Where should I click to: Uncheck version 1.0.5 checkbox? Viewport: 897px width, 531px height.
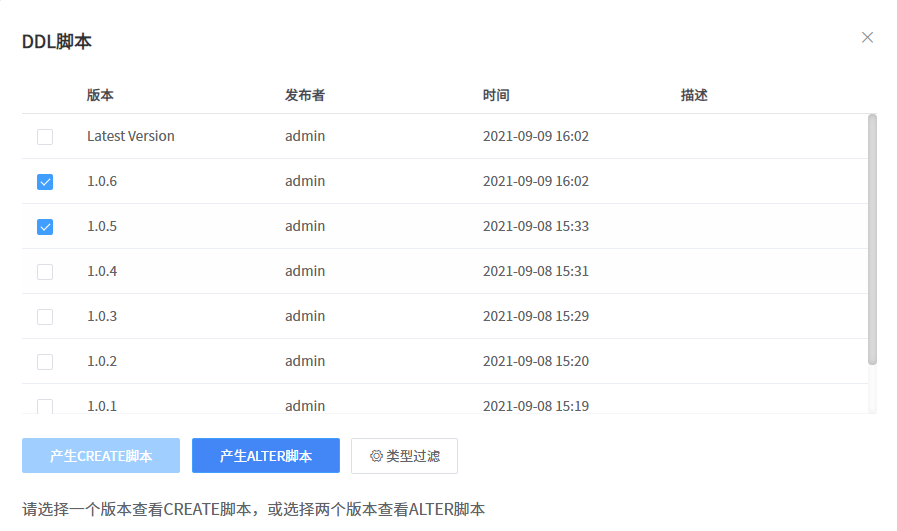pyautogui.click(x=45, y=227)
